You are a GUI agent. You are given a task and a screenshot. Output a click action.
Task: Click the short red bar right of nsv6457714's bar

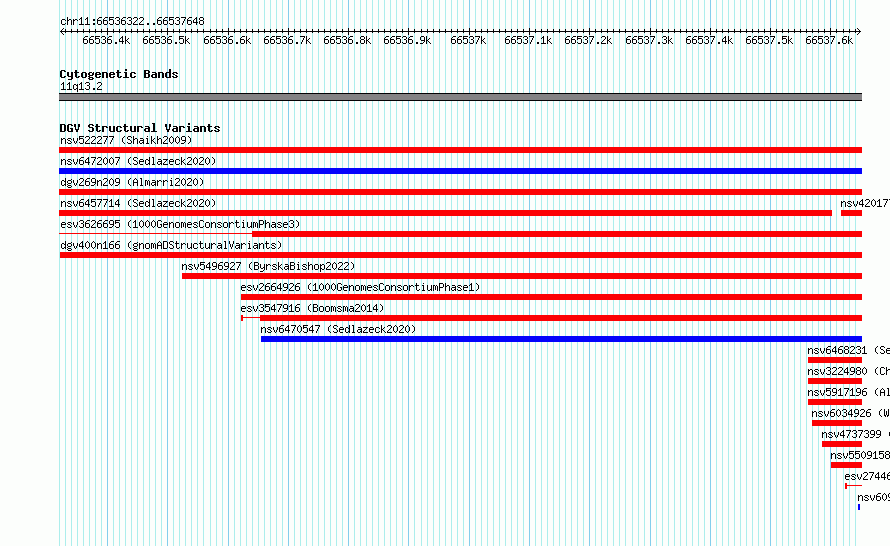[x=851, y=213]
